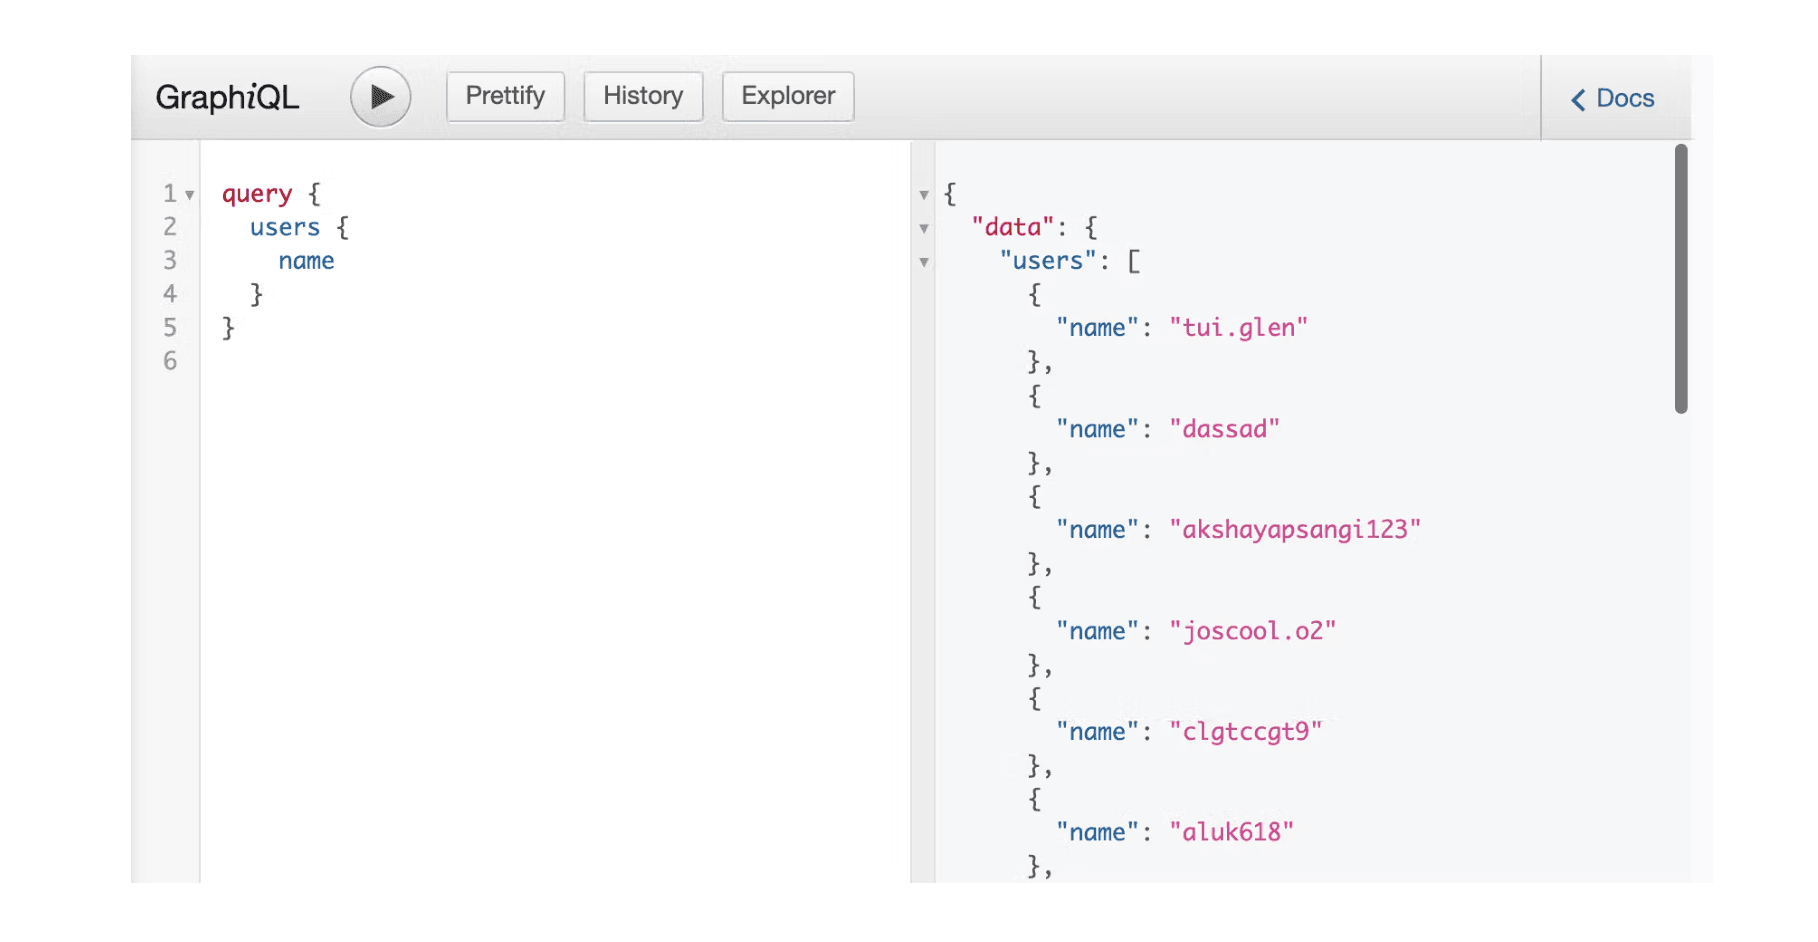
Task: Open the Explorer panel
Action: 787,96
